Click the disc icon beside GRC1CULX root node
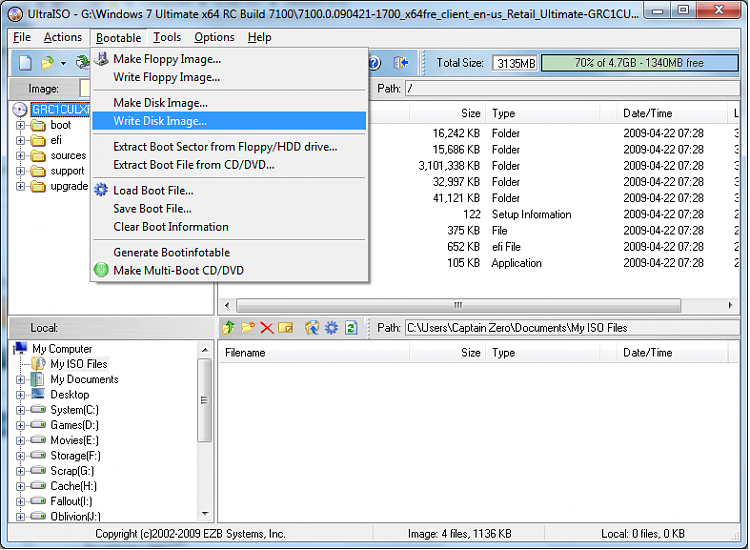Viewport: 750px width, 550px height. pos(20,110)
